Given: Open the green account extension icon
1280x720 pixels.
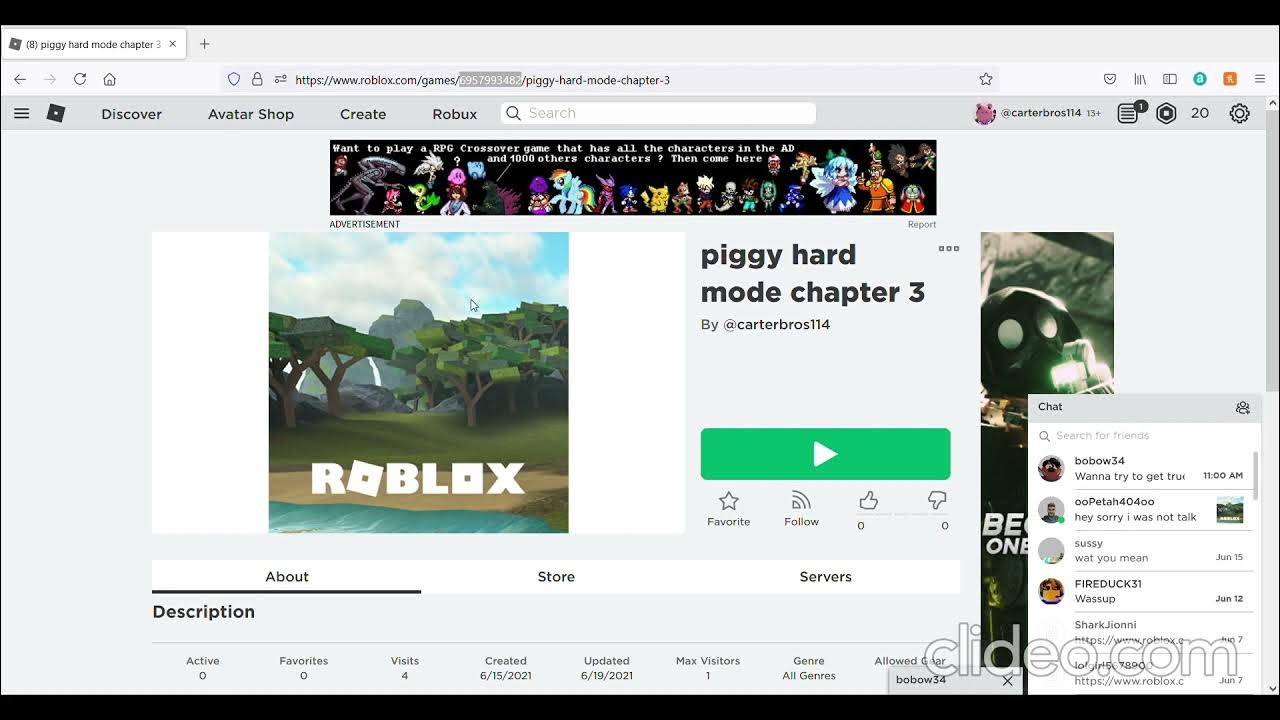Looking at the screenshot, I should (x=1200, y=79).
